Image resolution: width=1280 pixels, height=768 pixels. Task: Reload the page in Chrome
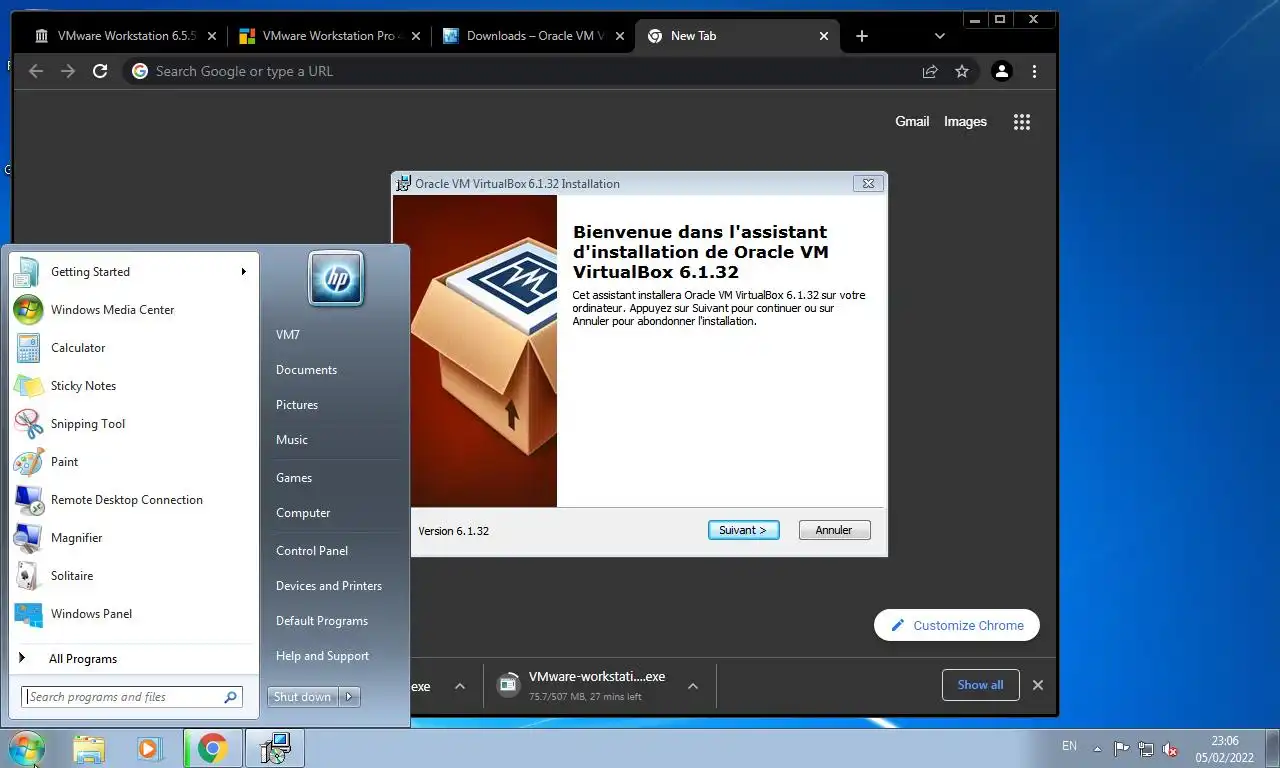tap(99, 71)
